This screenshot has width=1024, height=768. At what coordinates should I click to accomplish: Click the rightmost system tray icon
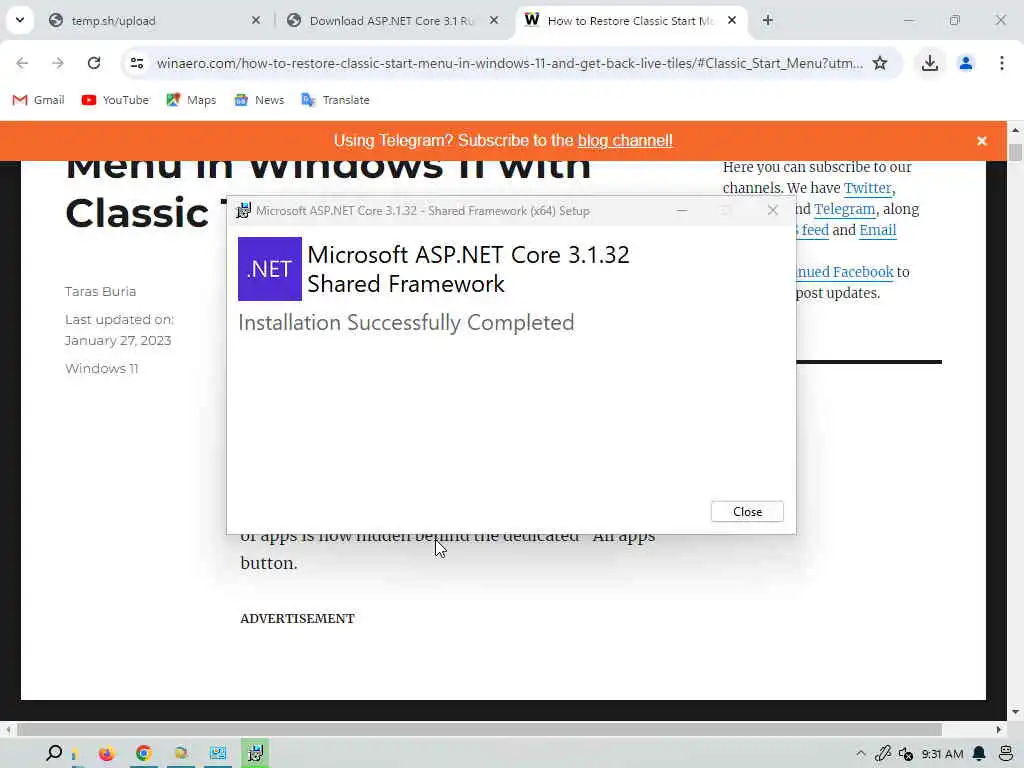(1006, 754)
